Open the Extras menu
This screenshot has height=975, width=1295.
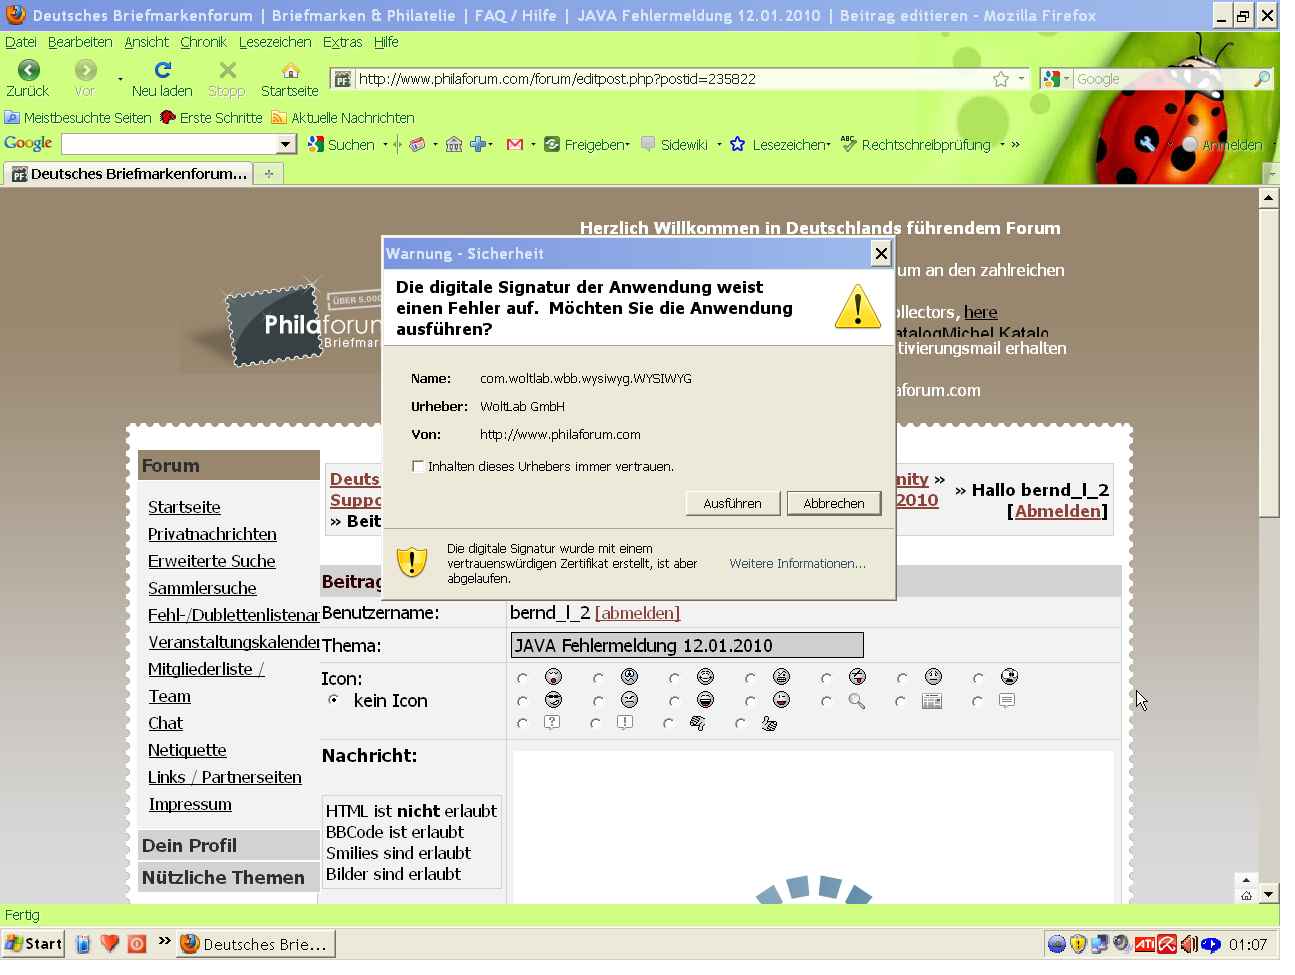pos(342,42)
